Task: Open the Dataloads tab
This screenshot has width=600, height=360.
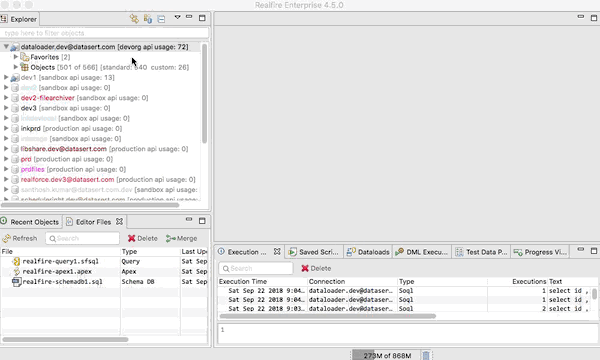Action: coord(368,252)
